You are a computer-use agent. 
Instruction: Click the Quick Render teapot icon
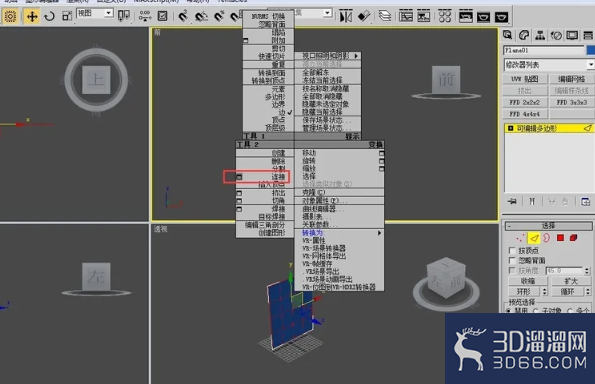pos(483,16)
